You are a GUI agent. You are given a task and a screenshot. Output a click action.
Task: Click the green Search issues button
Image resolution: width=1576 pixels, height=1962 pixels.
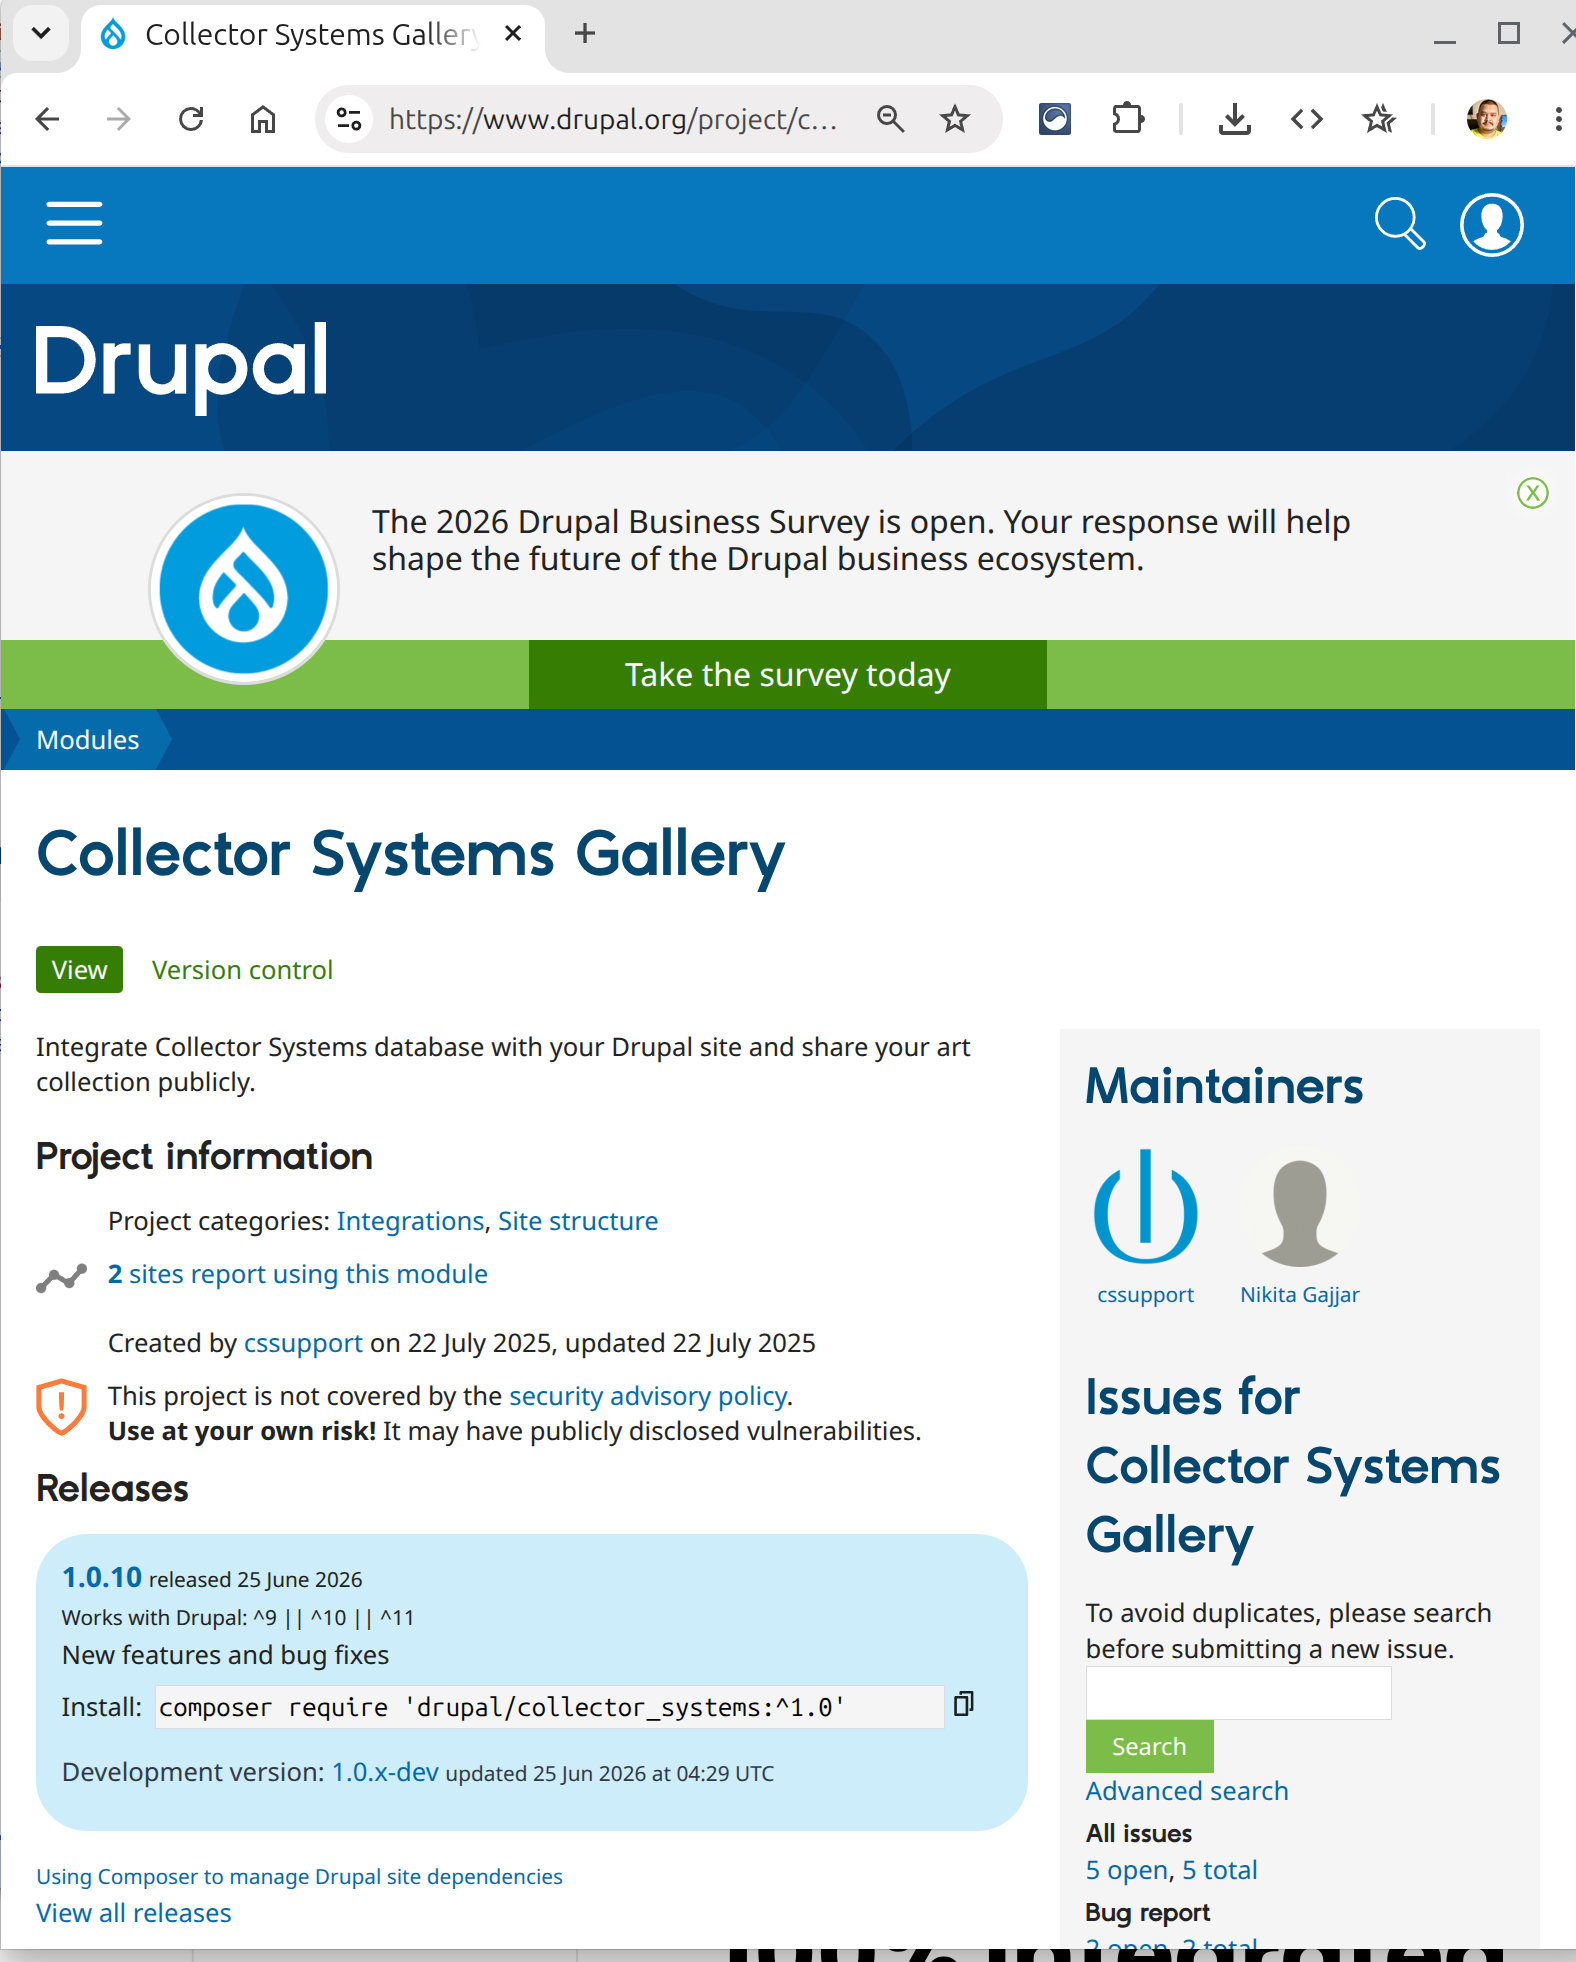click(x=1149, y=1746)
